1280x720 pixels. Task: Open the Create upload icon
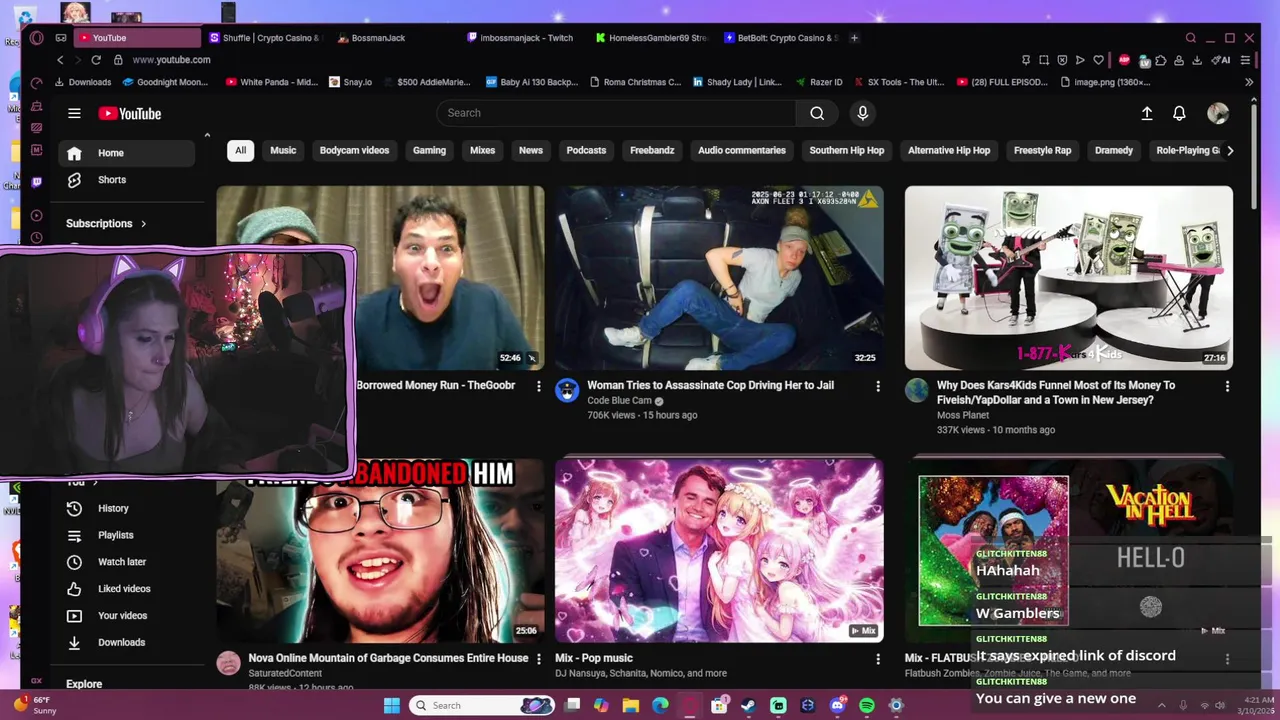(1147, 114)
